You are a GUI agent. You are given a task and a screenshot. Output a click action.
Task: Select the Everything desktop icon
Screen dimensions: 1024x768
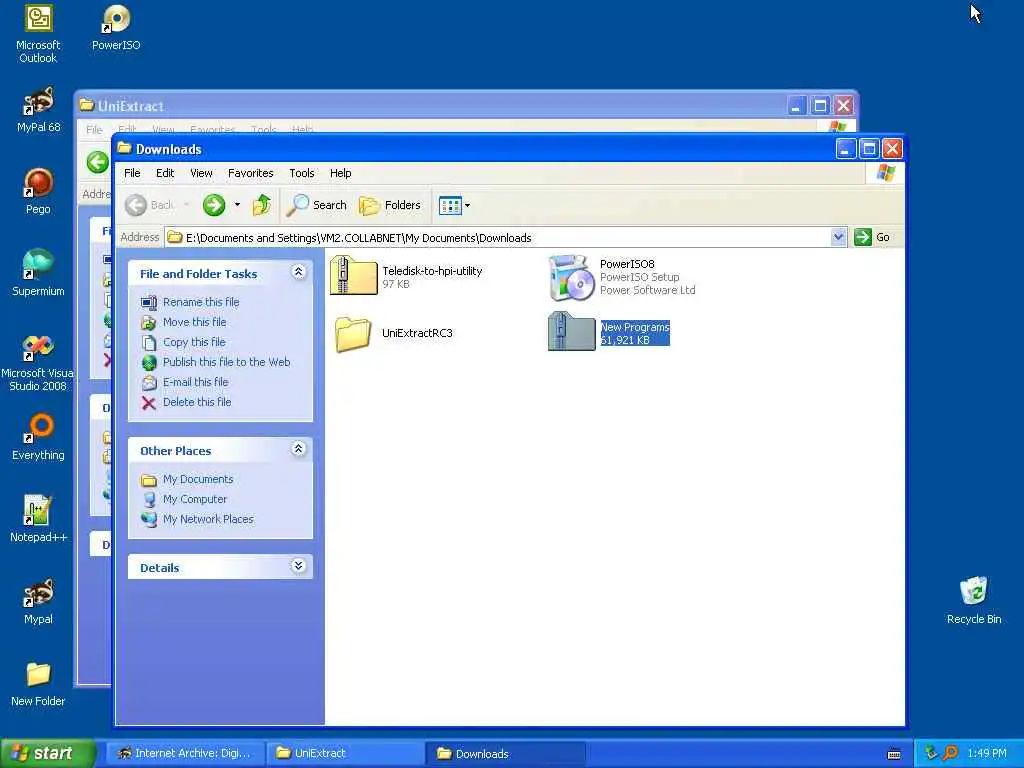pyautogui.click(x=39, y=437)
